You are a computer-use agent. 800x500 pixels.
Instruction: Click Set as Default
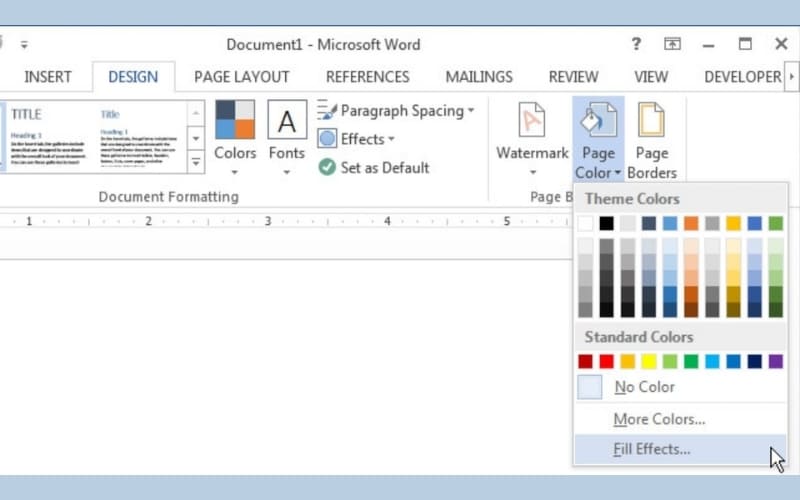point(373,167)
